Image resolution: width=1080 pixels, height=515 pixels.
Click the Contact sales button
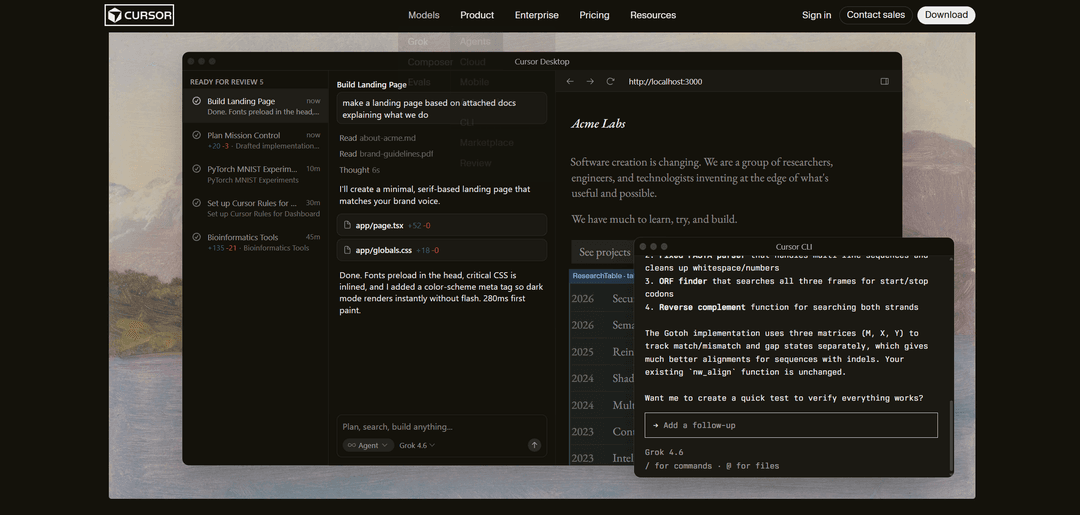click(x=875, y=15)
